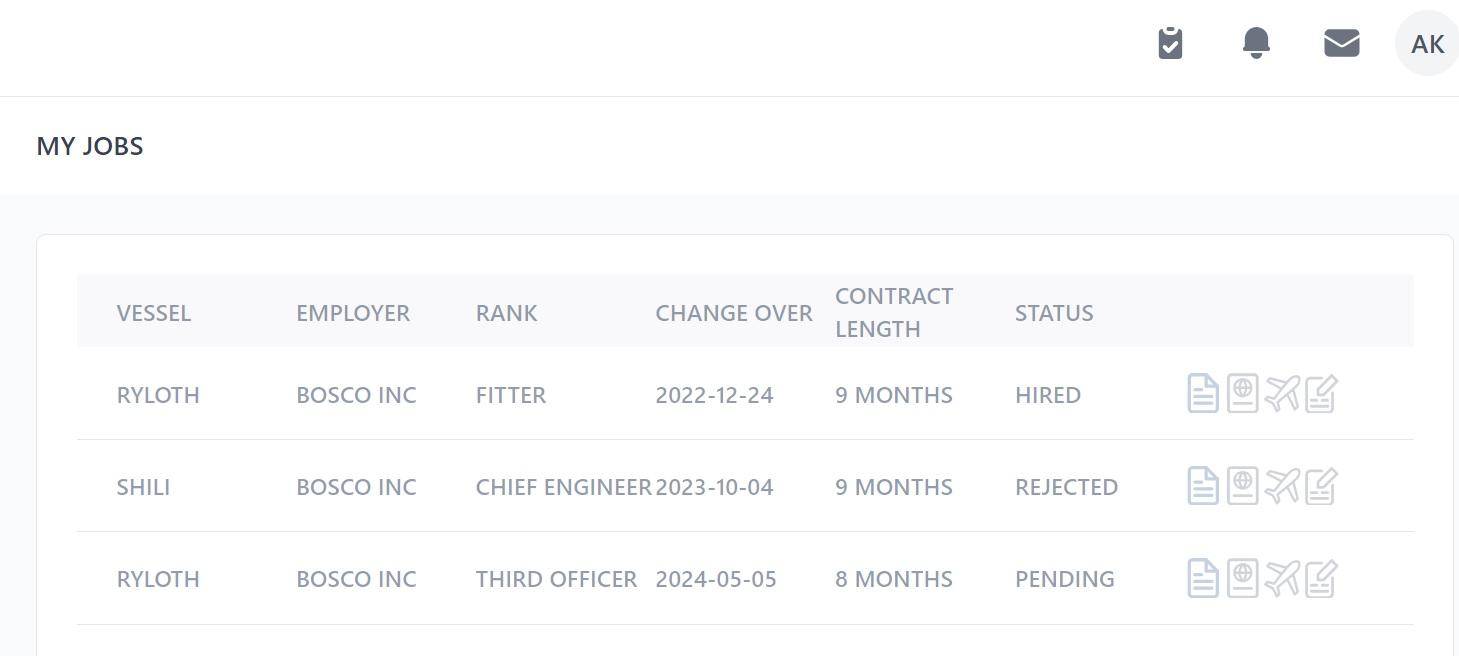Click airplane icon for Third Officer job

click(1282, 578)
